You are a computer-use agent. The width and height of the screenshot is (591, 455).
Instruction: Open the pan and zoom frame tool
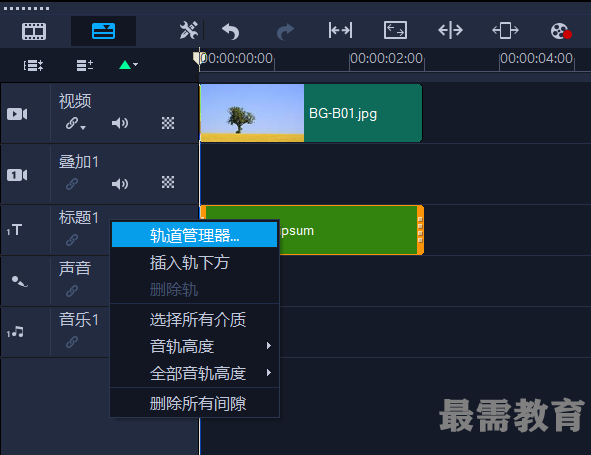tap(395, 30)
